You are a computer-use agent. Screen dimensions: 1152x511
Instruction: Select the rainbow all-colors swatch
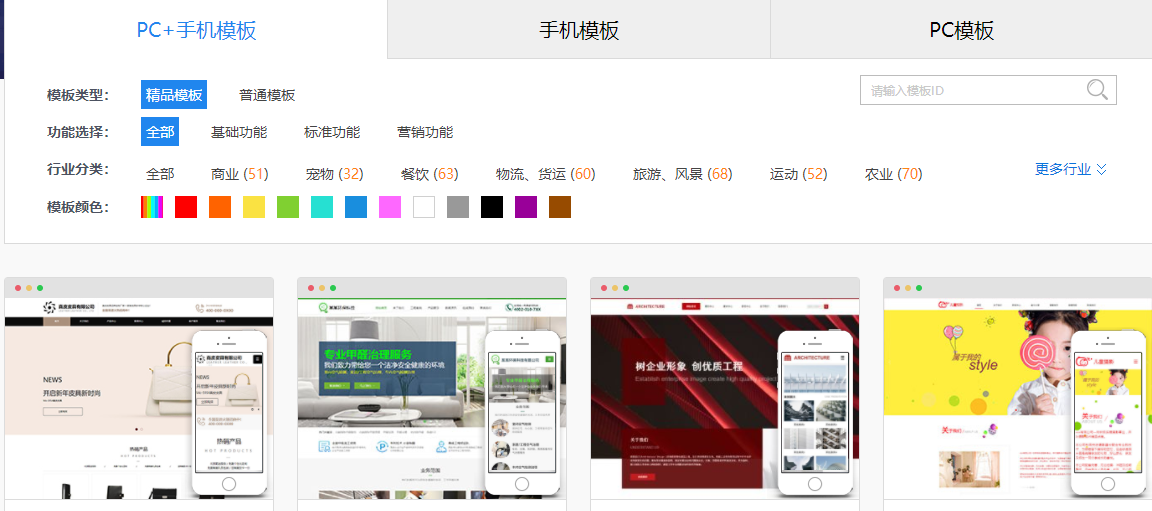click(x=152, y=207)
